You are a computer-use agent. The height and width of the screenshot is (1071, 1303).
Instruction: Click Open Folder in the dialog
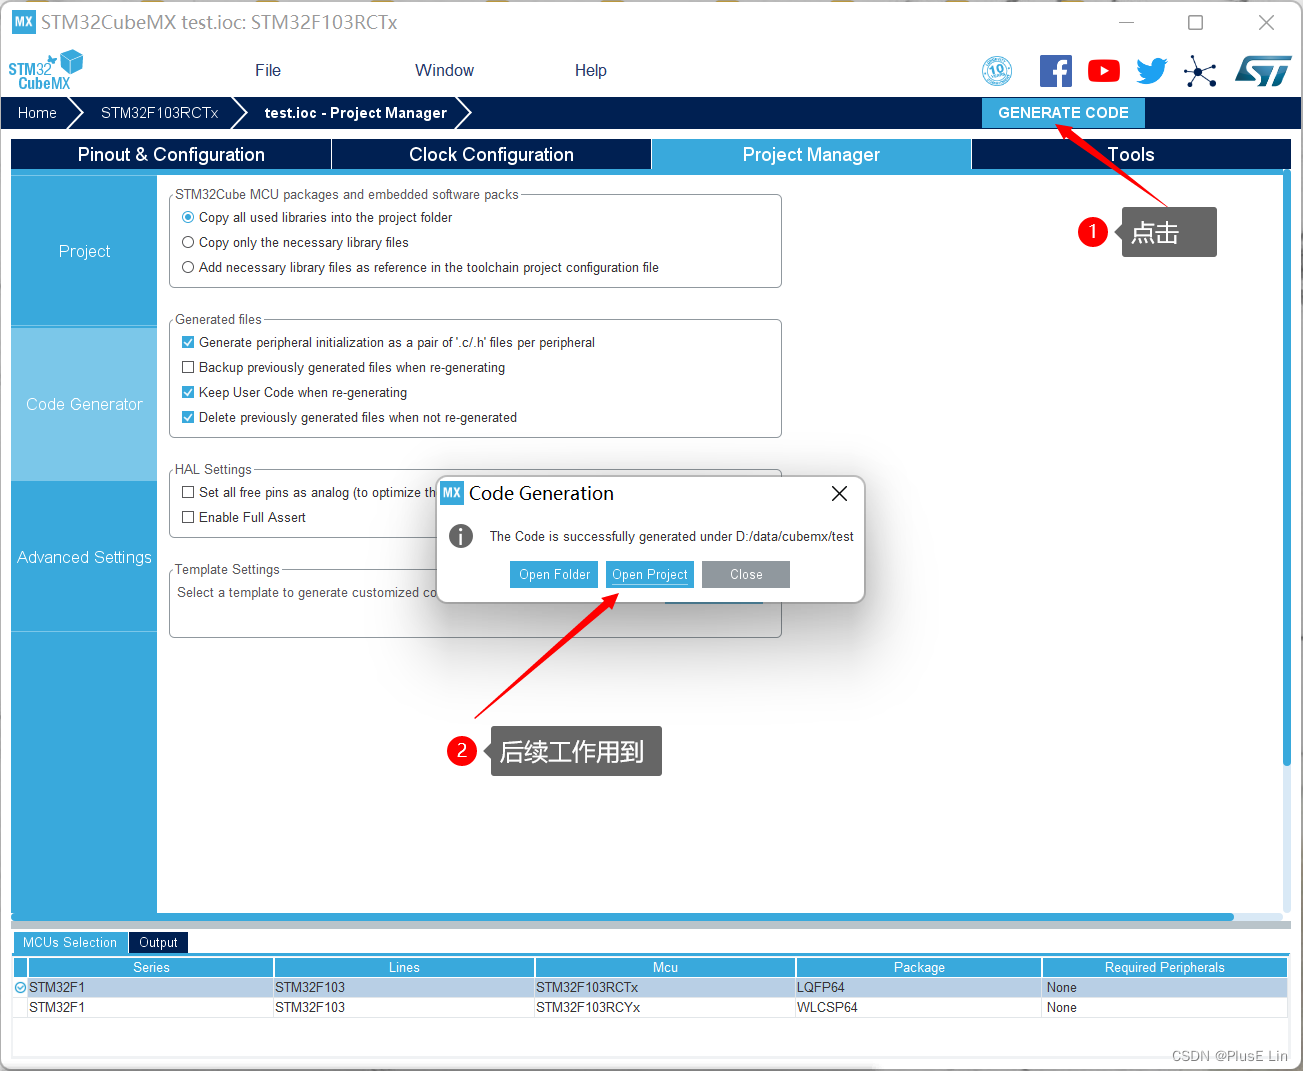point(554,574)
